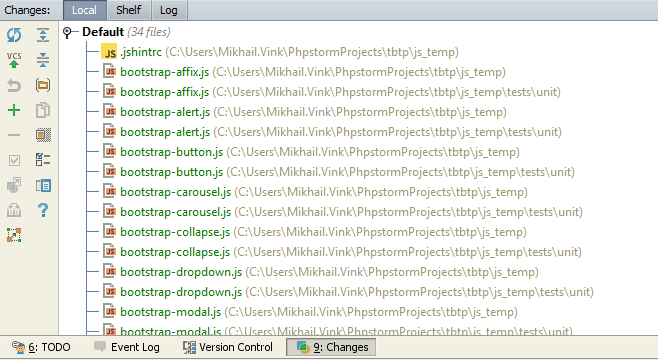Click the Revert (undo arrow) icon
This screenshot has width=658, height=360.
(x=14, y=85)
